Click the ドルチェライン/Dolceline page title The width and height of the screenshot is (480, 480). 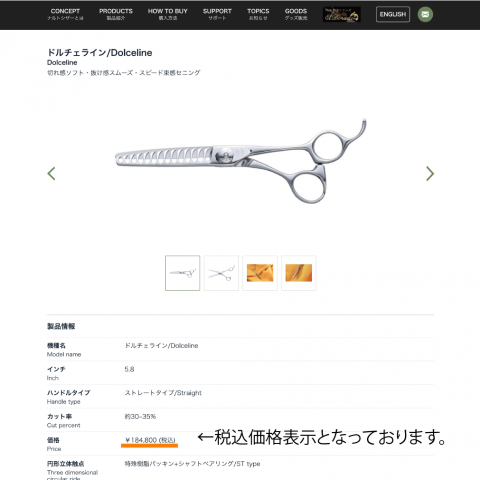100,53
